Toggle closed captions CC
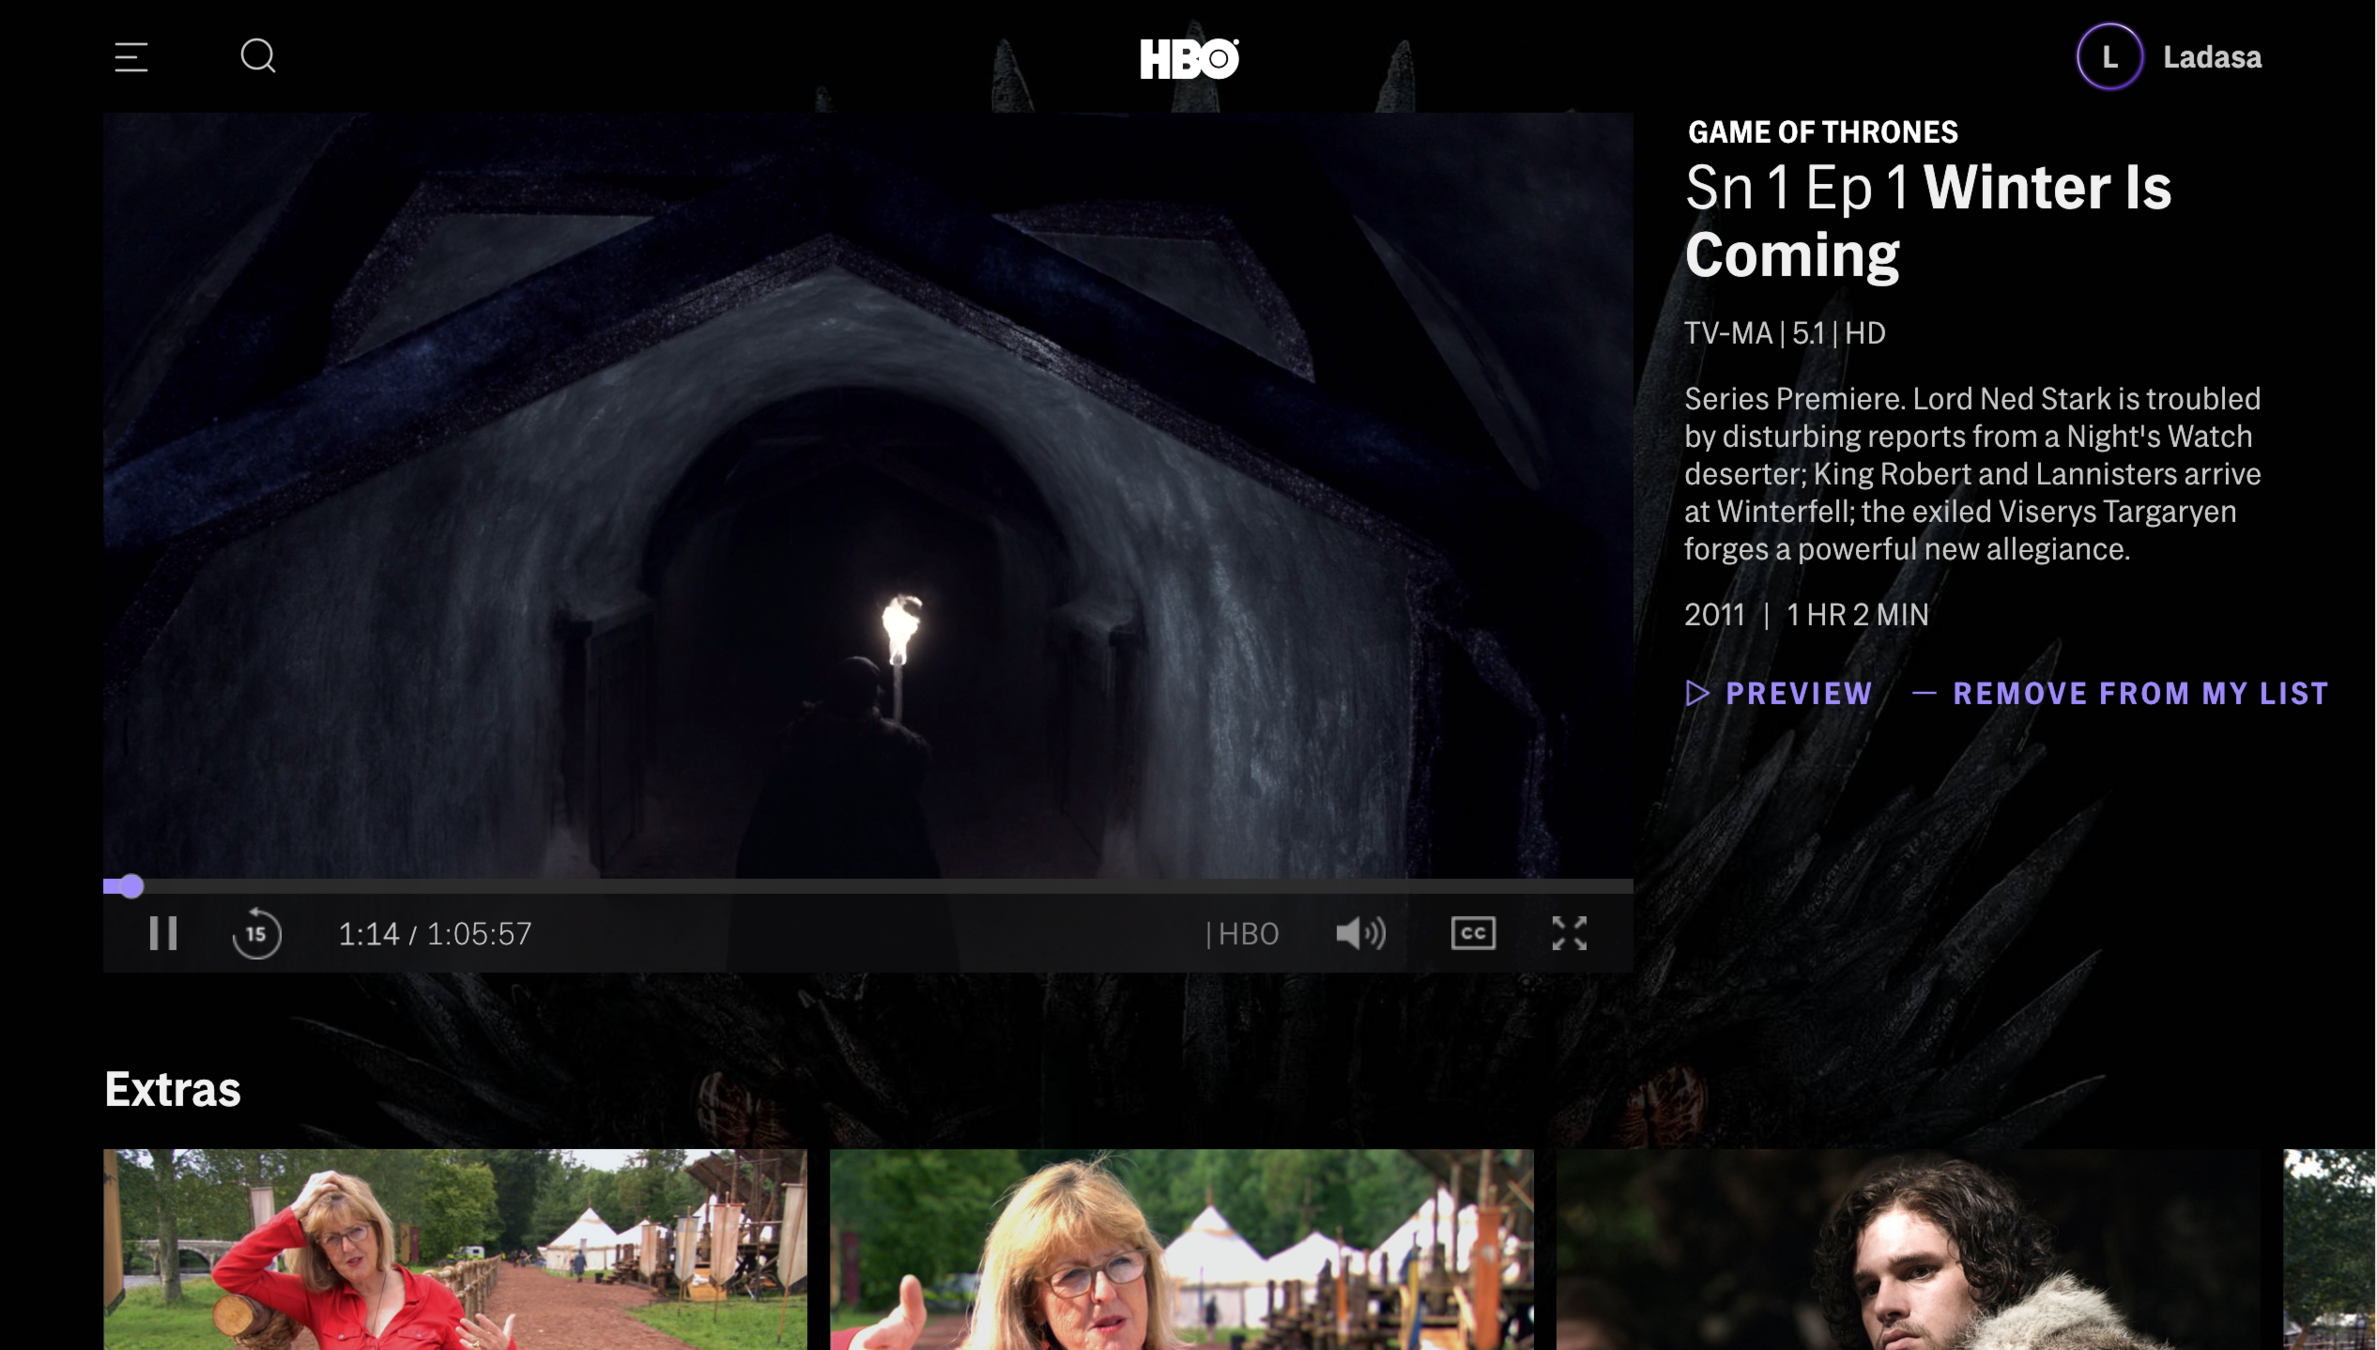The image size is (2377, 1350). [x=1472, y=933]
